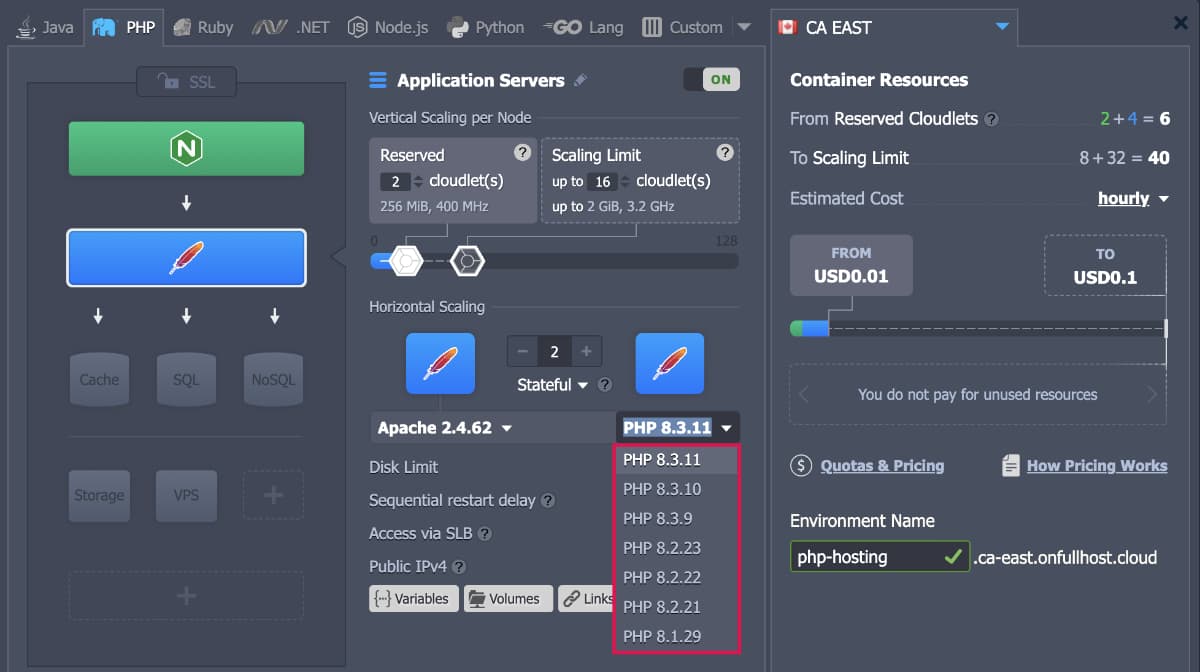This screenshot has height=672, width=1200.
Task: Open the Variables settings
Action: (x=414, y=599)
